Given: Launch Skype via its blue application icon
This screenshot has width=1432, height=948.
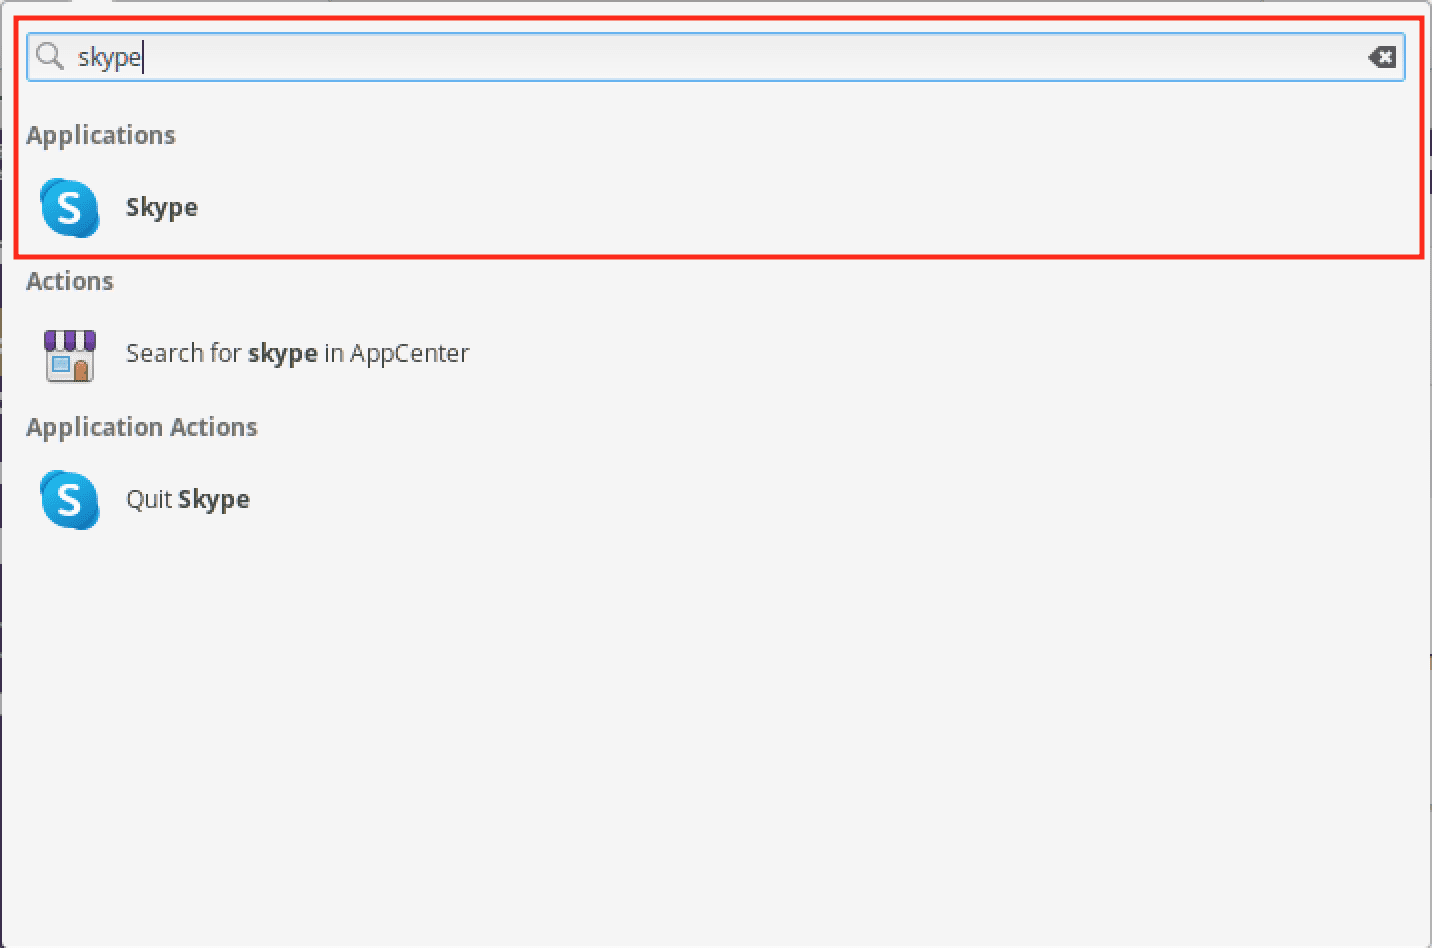Looking at the screenshot, I should (69, 207).
